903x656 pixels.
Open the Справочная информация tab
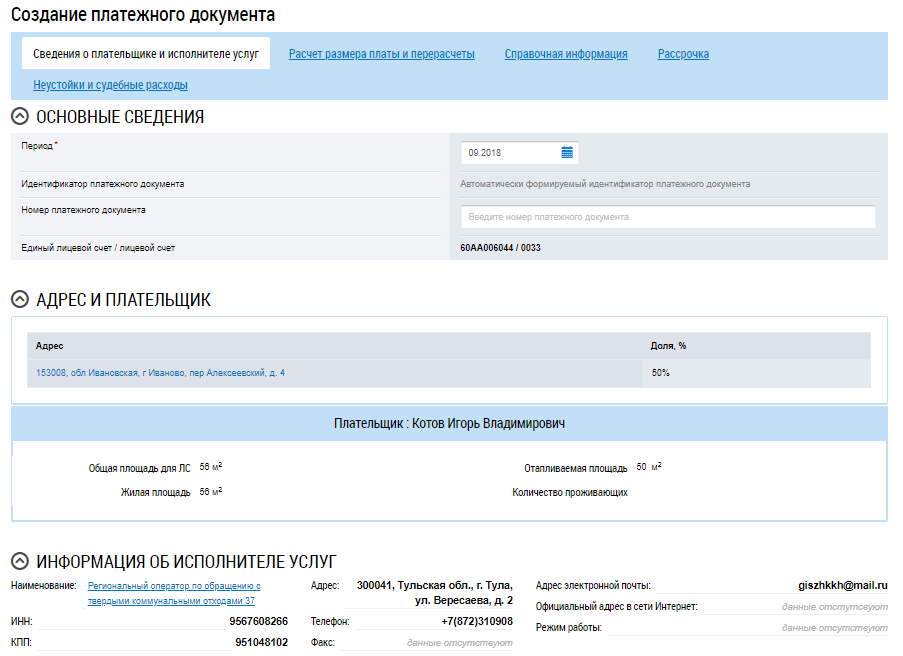pos(566,54)
